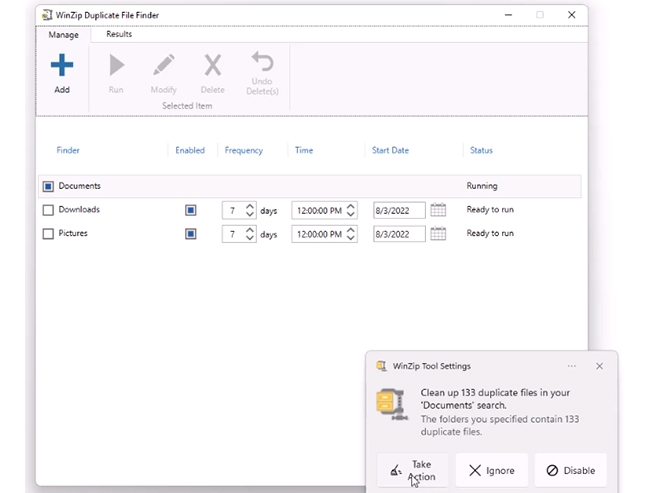The height and width of the screenshot is (493, 646).
Task: Open notification more options ellipsis
Action: (572, 366)
